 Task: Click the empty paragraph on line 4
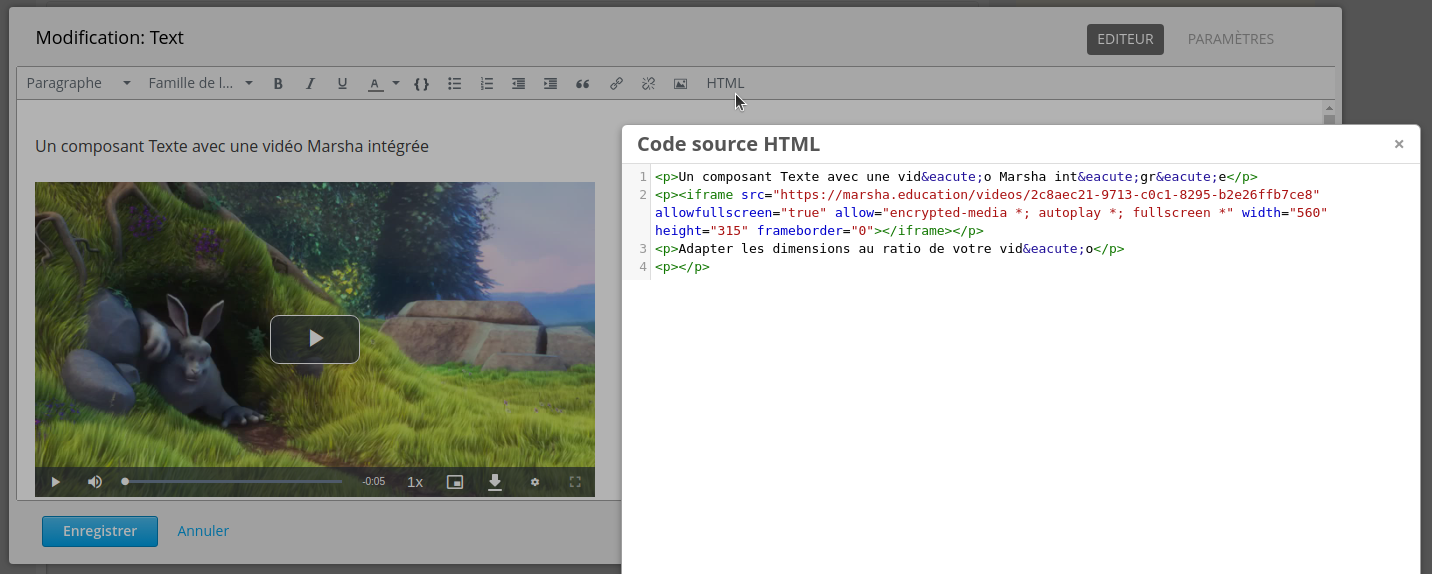coord(682,267)
